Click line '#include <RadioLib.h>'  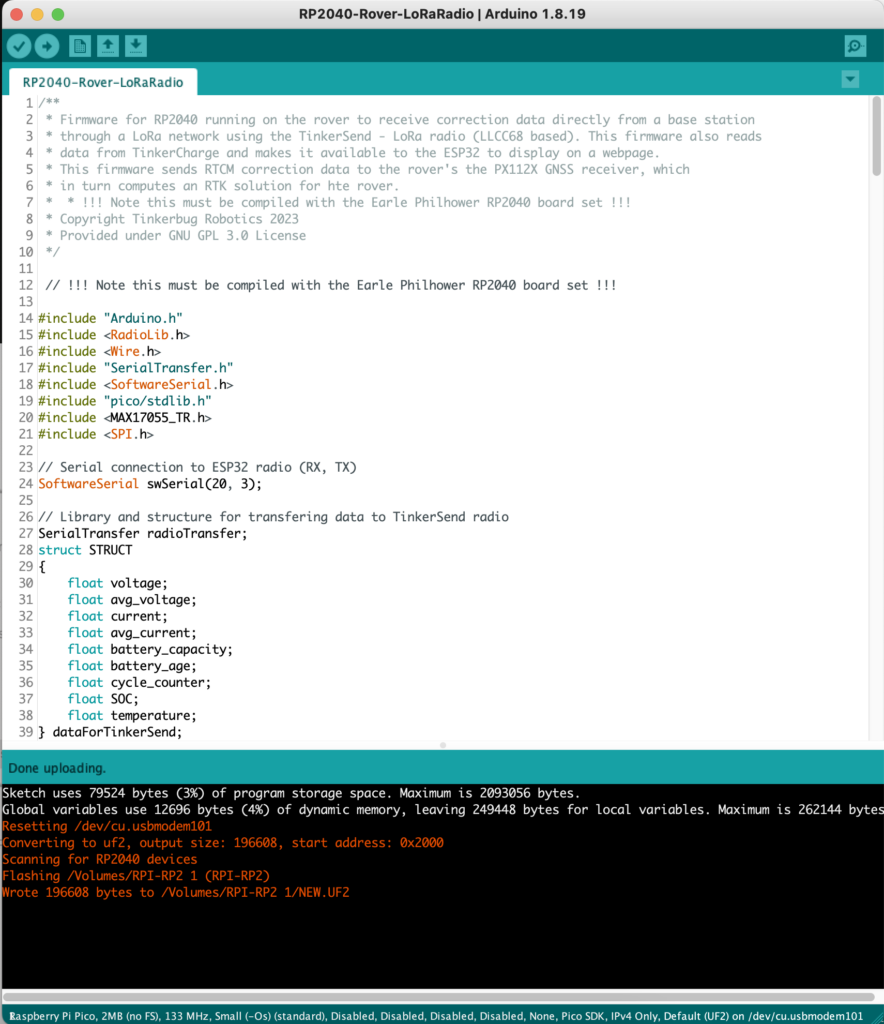coord(114,335)
